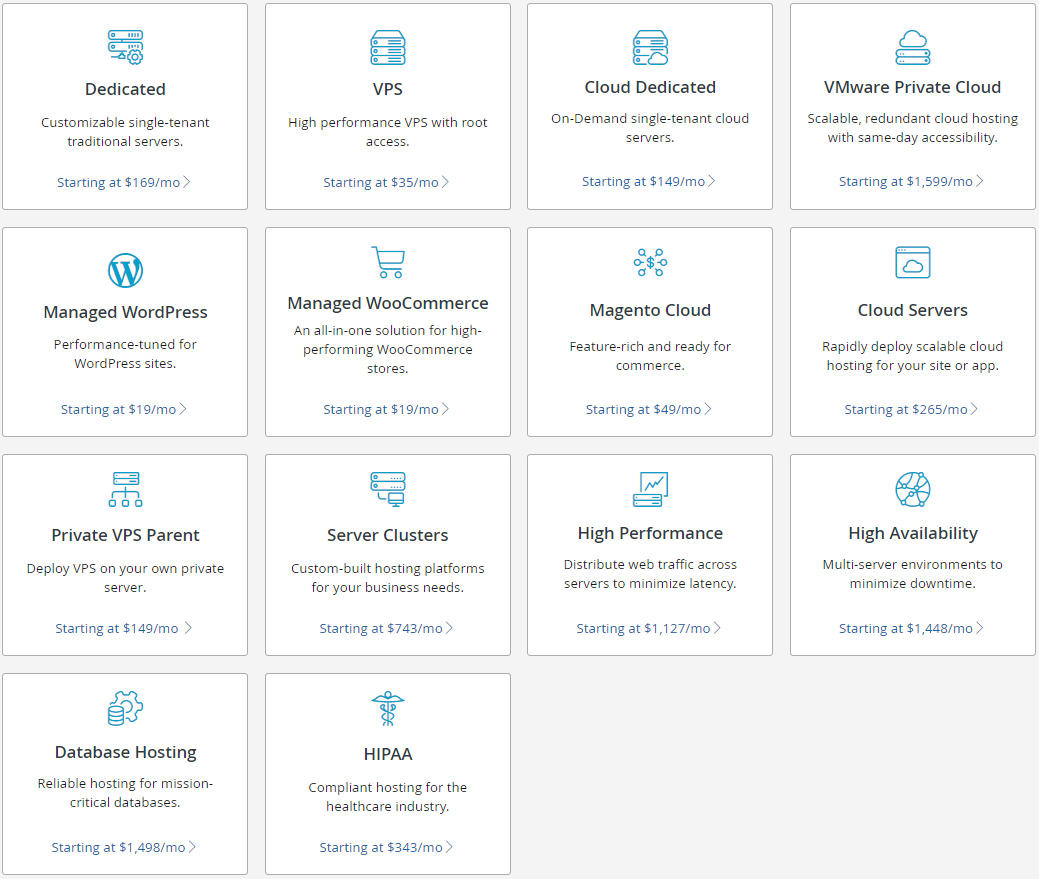
Task: Click the Cloud Dedicated server icon
Action: 650,47
